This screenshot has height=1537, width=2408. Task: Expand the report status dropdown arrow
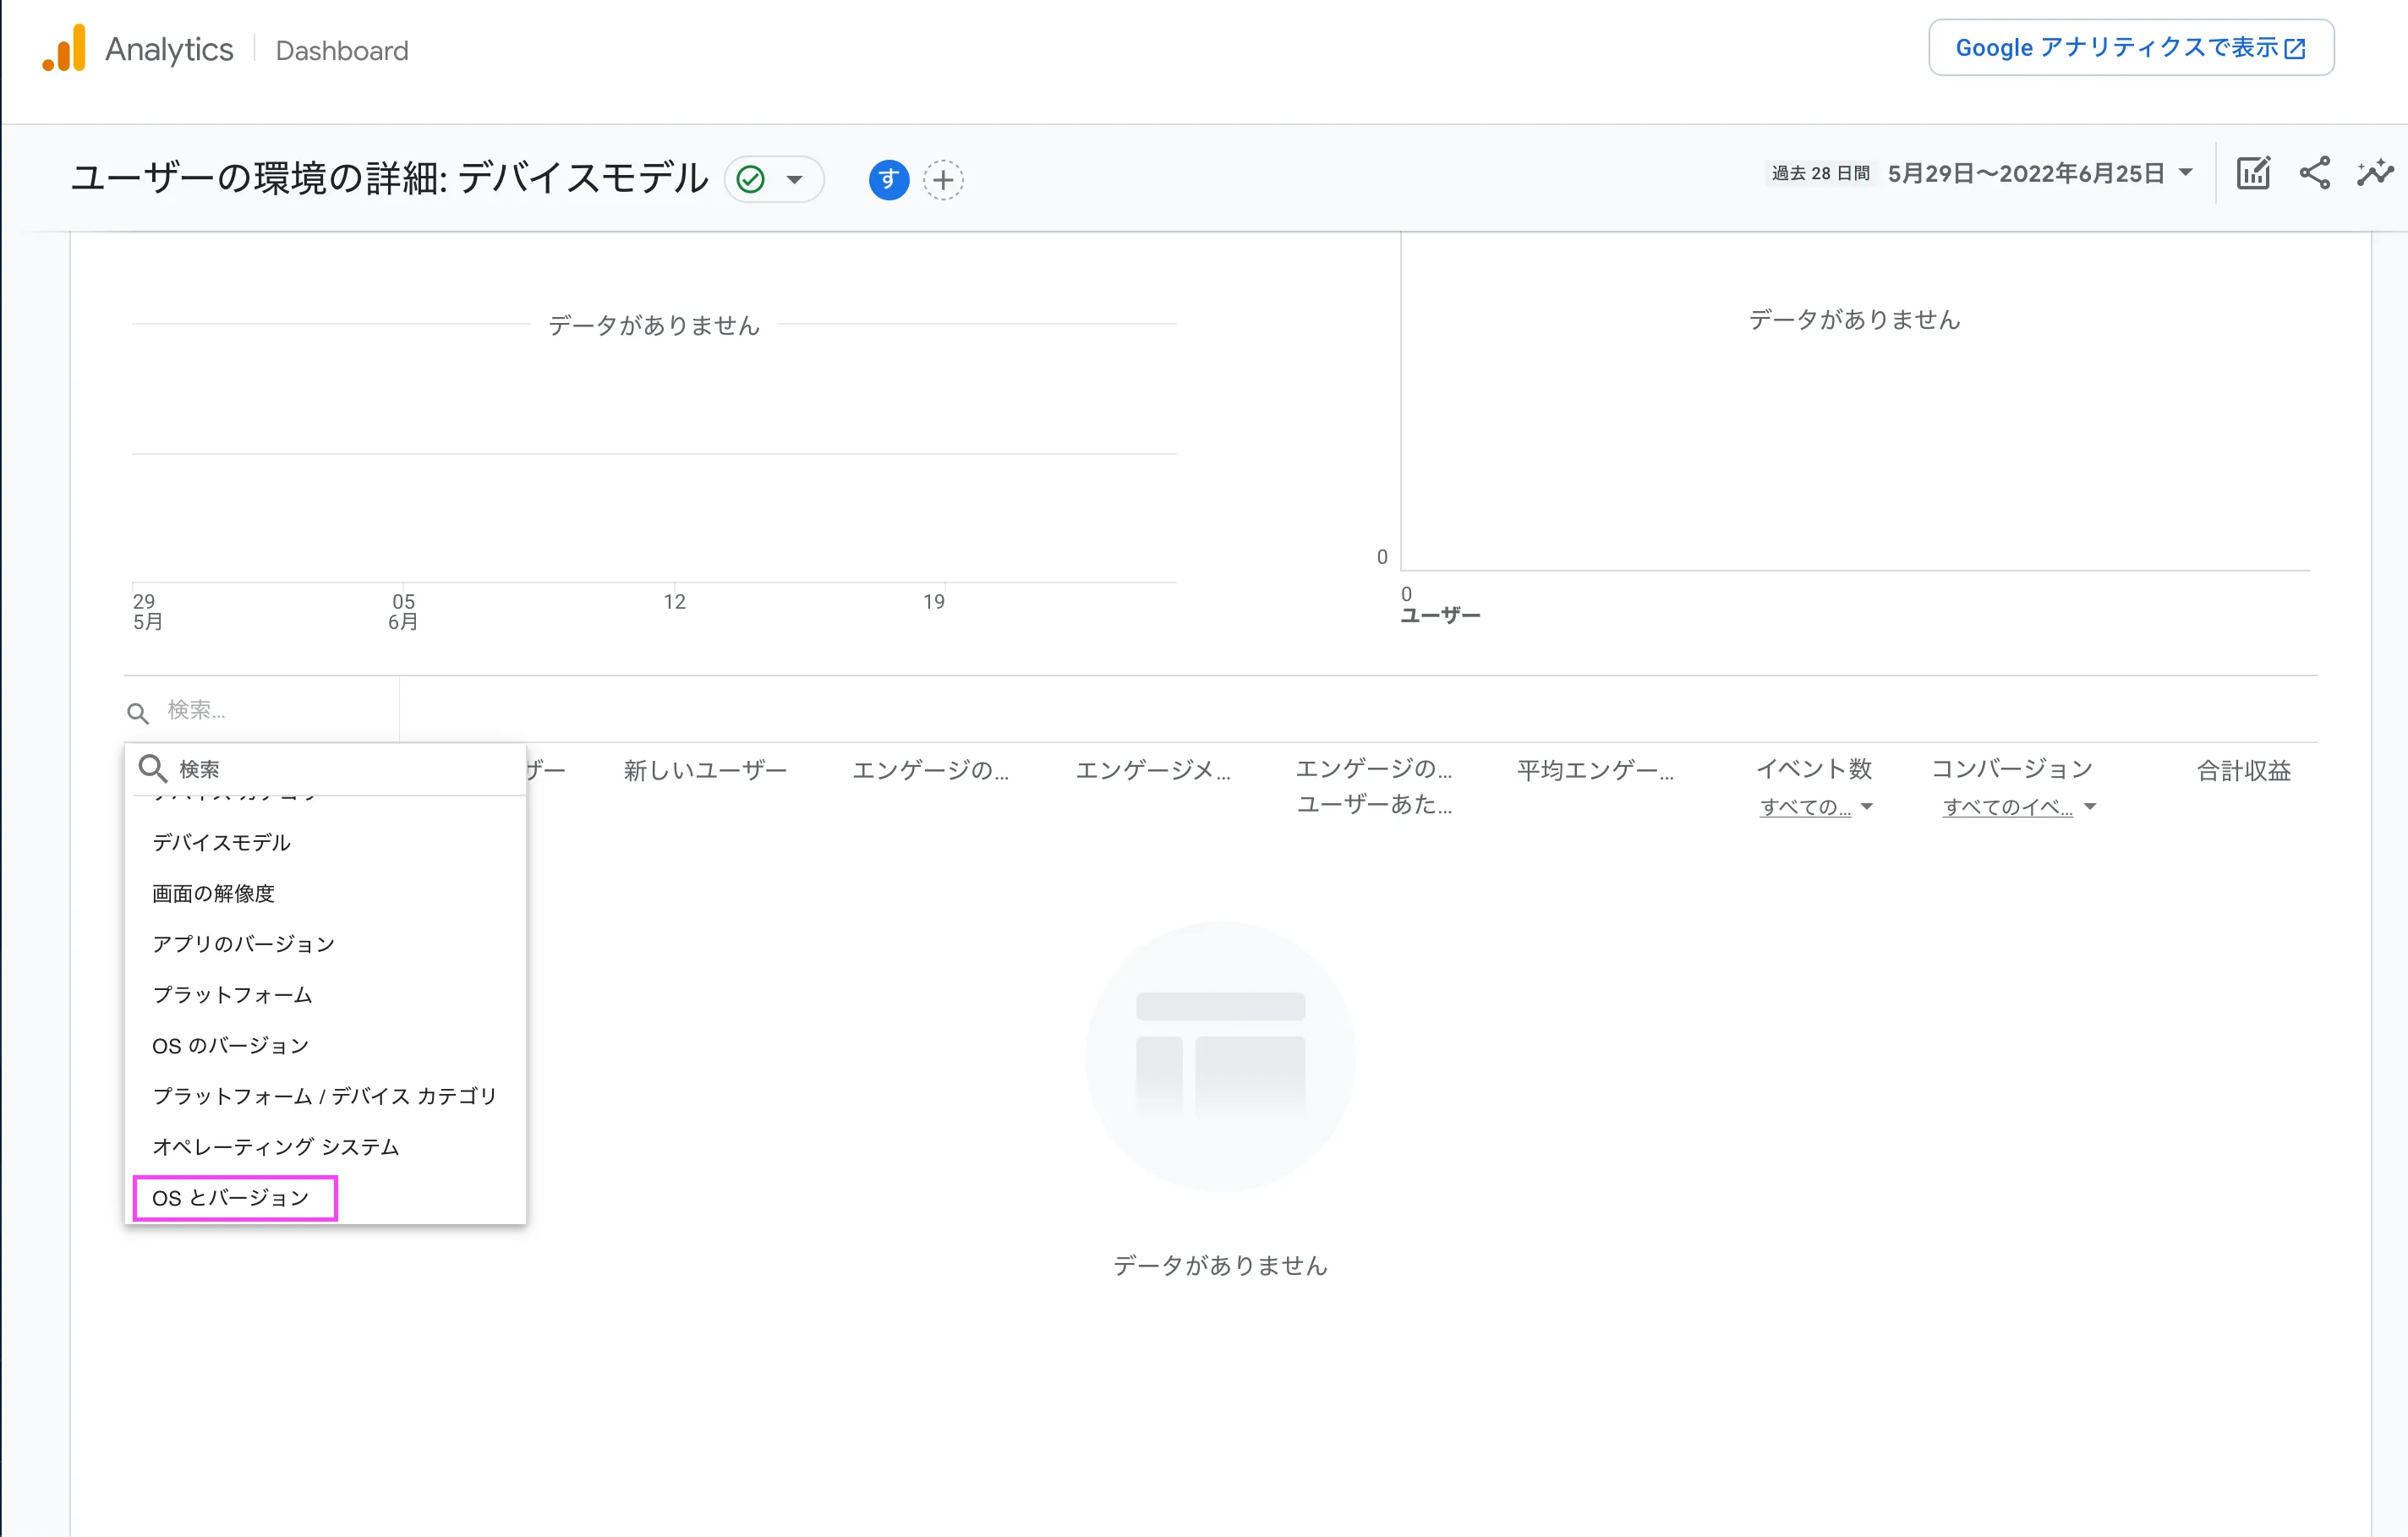click(795, 180)
